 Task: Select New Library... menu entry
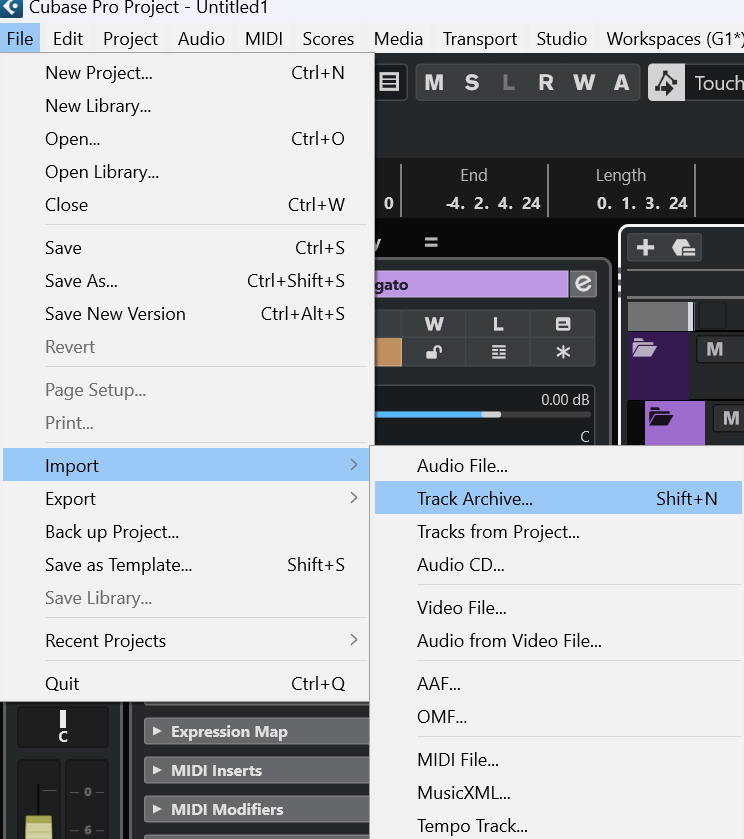(x=186, y=105)
